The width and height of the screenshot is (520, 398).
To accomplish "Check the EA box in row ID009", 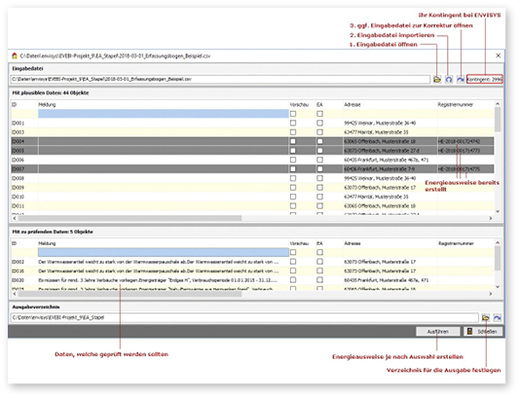I will (320, 188).
